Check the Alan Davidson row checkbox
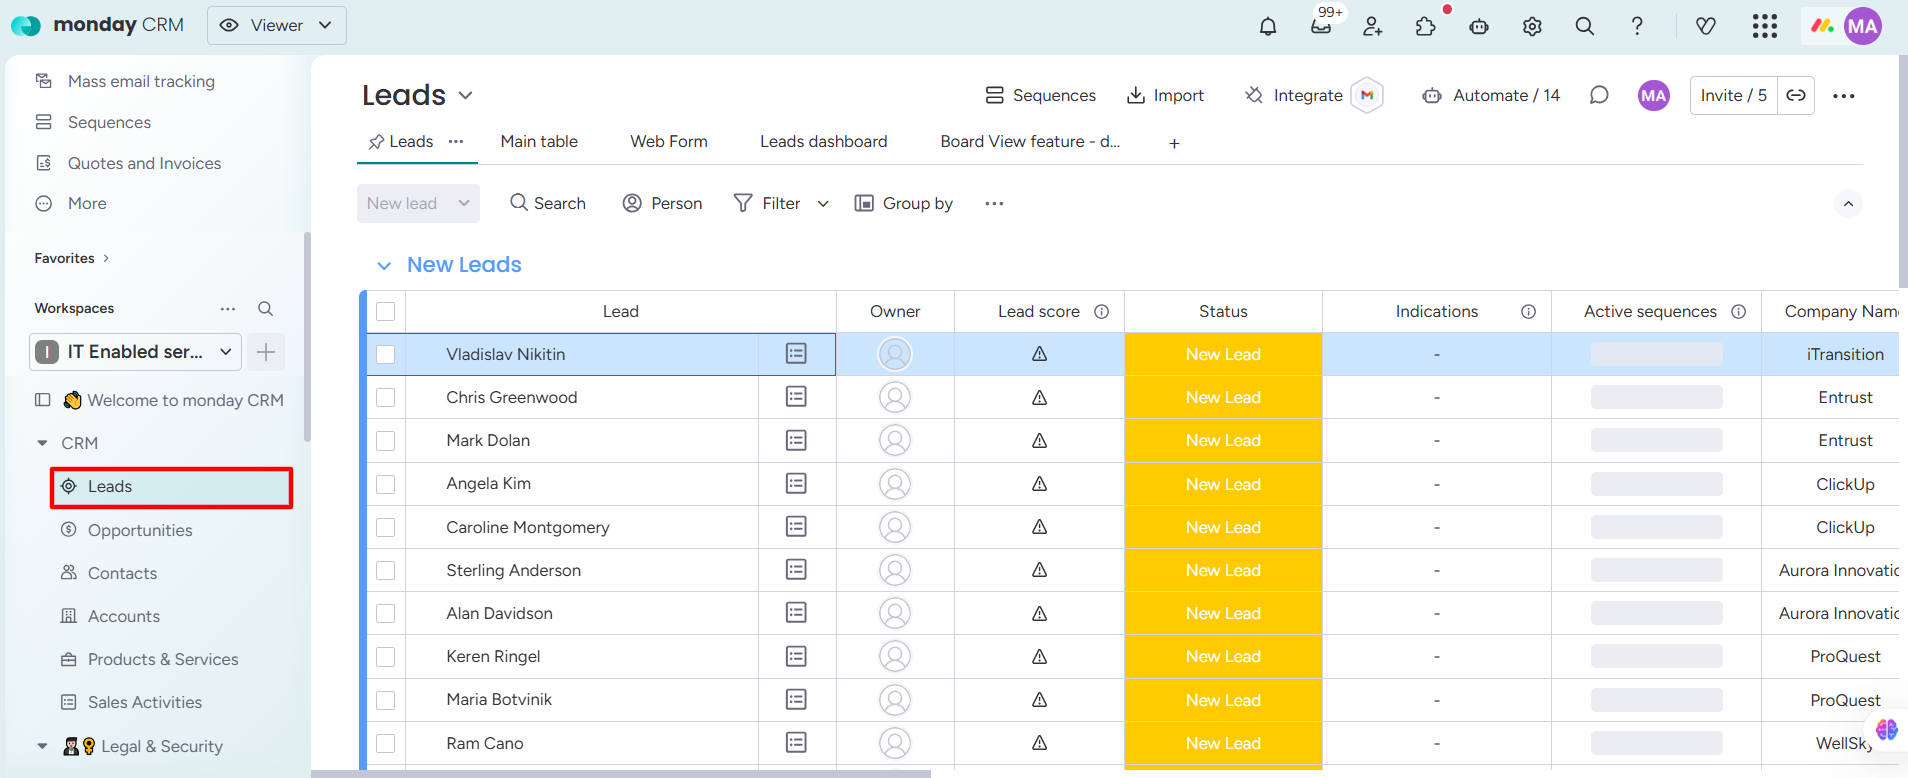Viewport: 1908px width, 778px height. (386, 614)
